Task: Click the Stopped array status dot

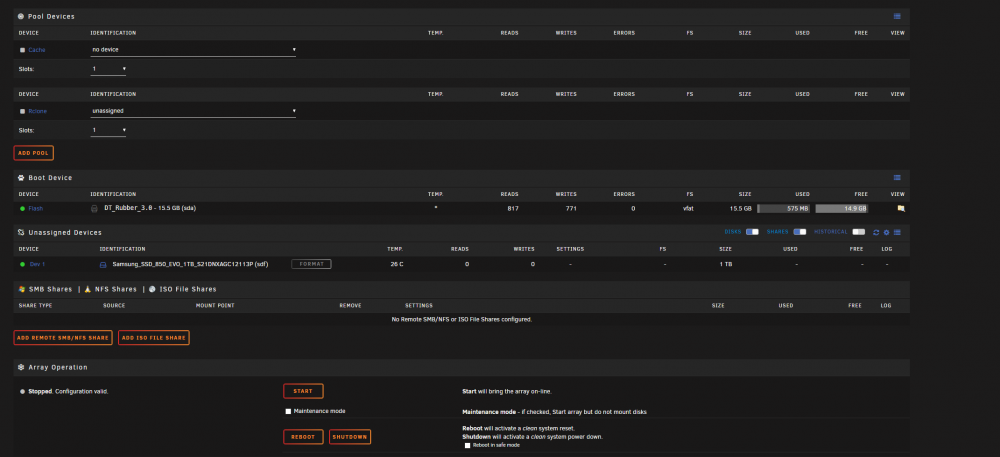Action: coord(22,391)
